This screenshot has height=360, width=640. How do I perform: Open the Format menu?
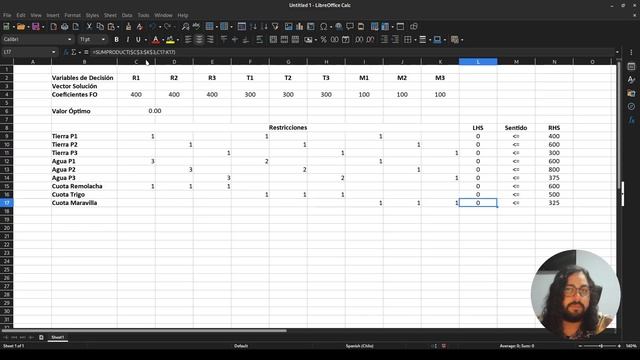(72, 15)
